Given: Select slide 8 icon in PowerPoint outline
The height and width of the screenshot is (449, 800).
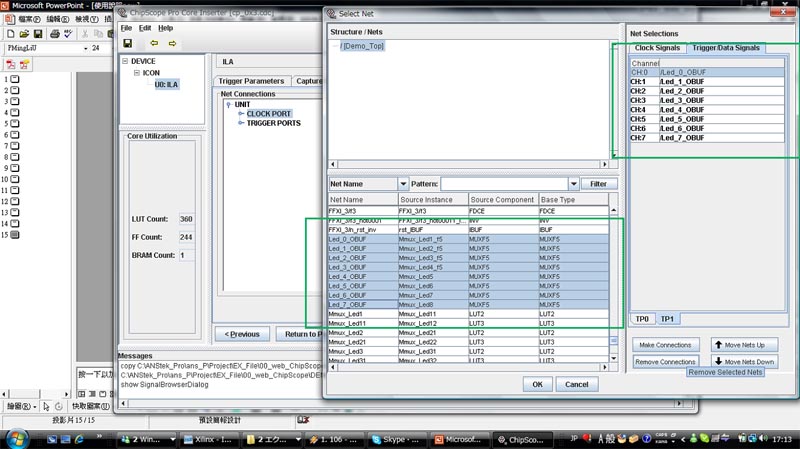Looking at the screenshot, I should [x=15, y=157].
